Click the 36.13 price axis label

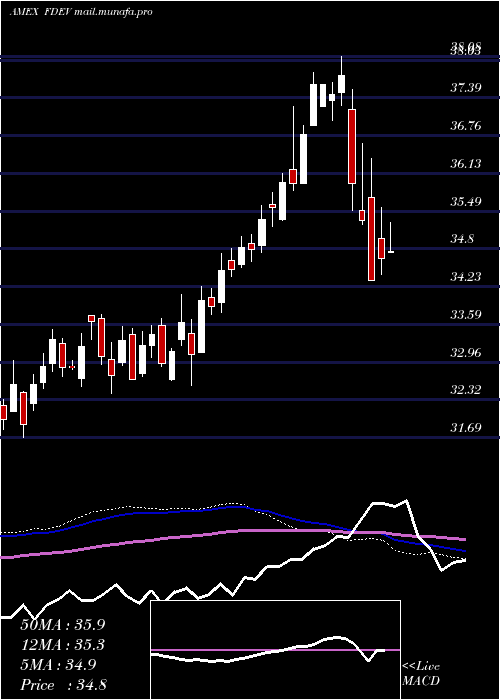click(x=466, y=164)
